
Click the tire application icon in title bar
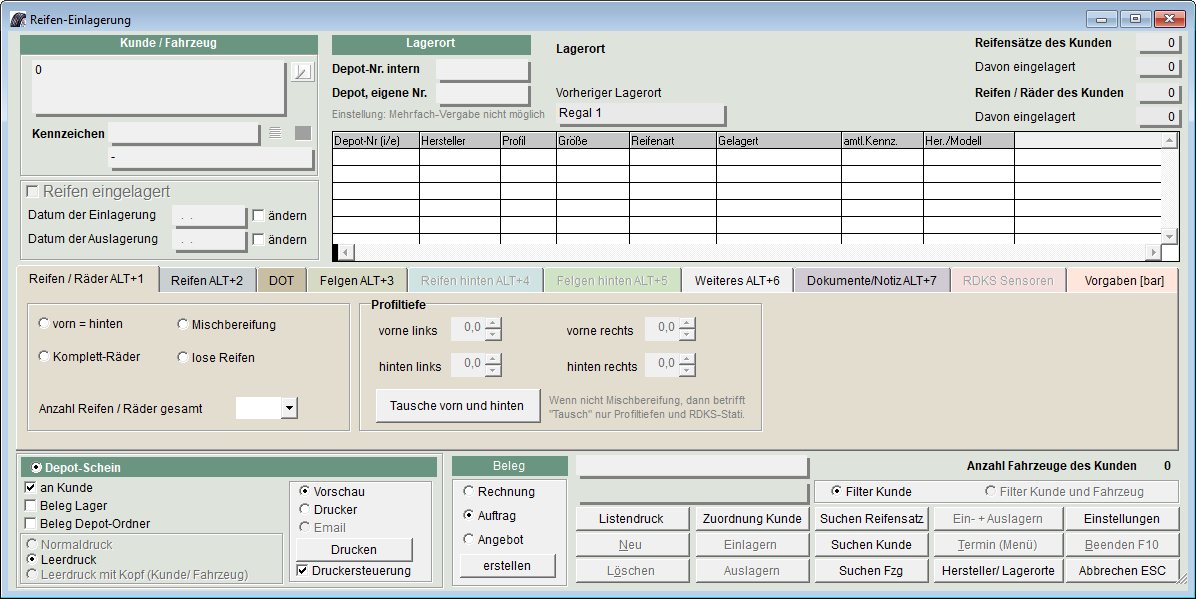(x=18, y=19)
